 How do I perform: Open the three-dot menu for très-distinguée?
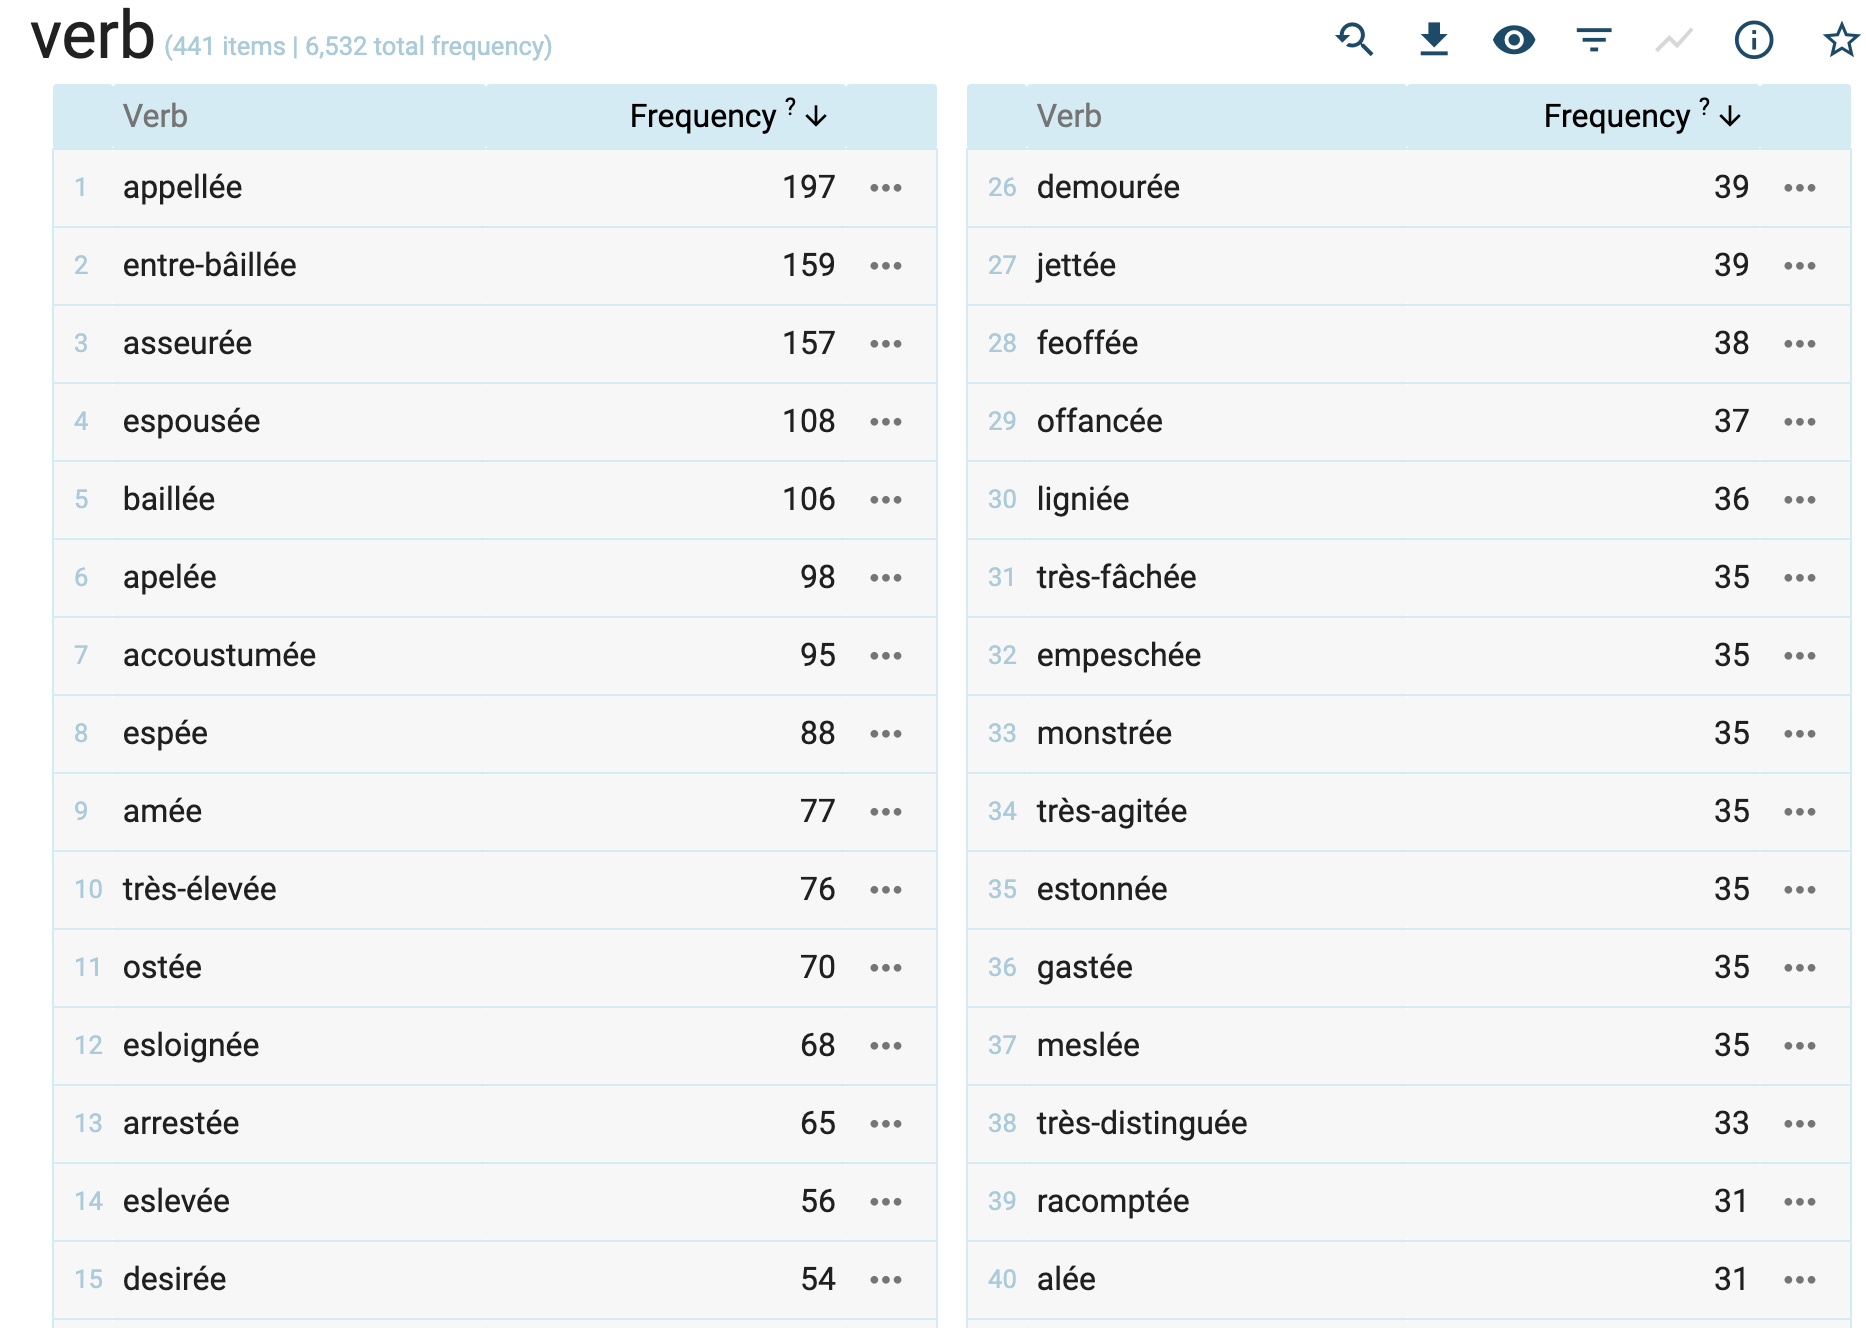click(1800, 1124)
